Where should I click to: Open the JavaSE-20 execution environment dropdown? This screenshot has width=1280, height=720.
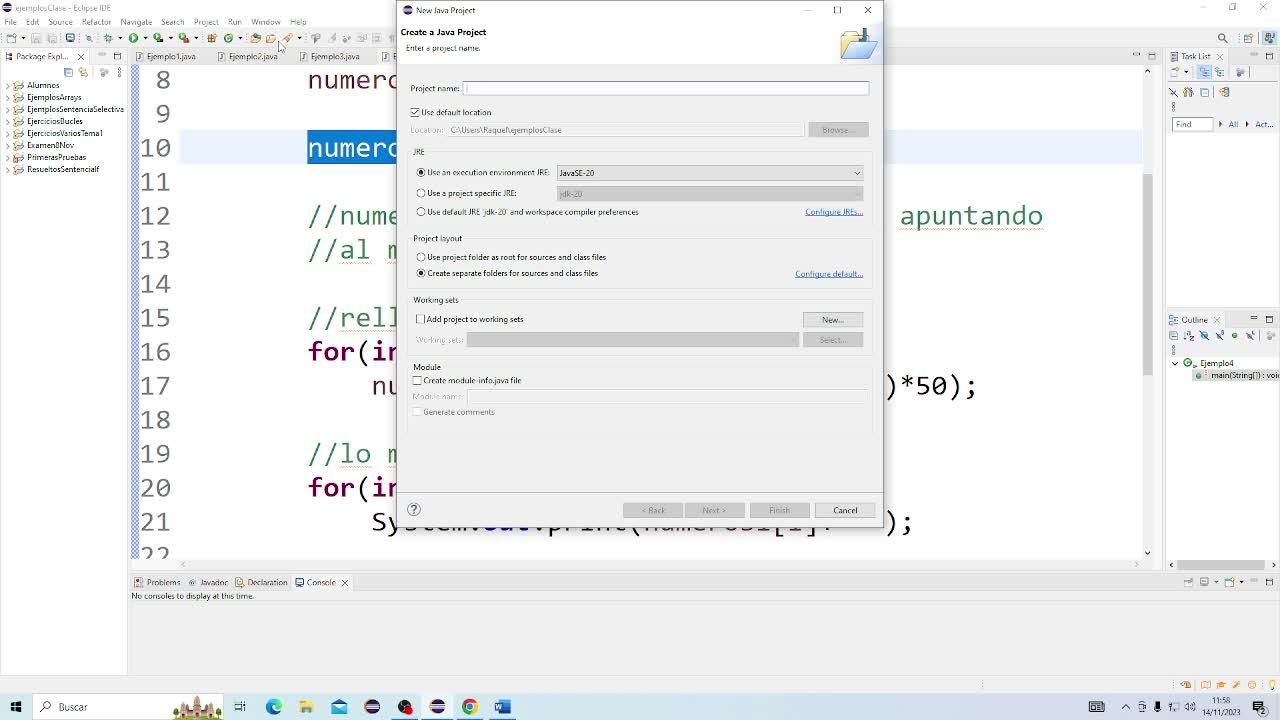(x=710, y=173)
